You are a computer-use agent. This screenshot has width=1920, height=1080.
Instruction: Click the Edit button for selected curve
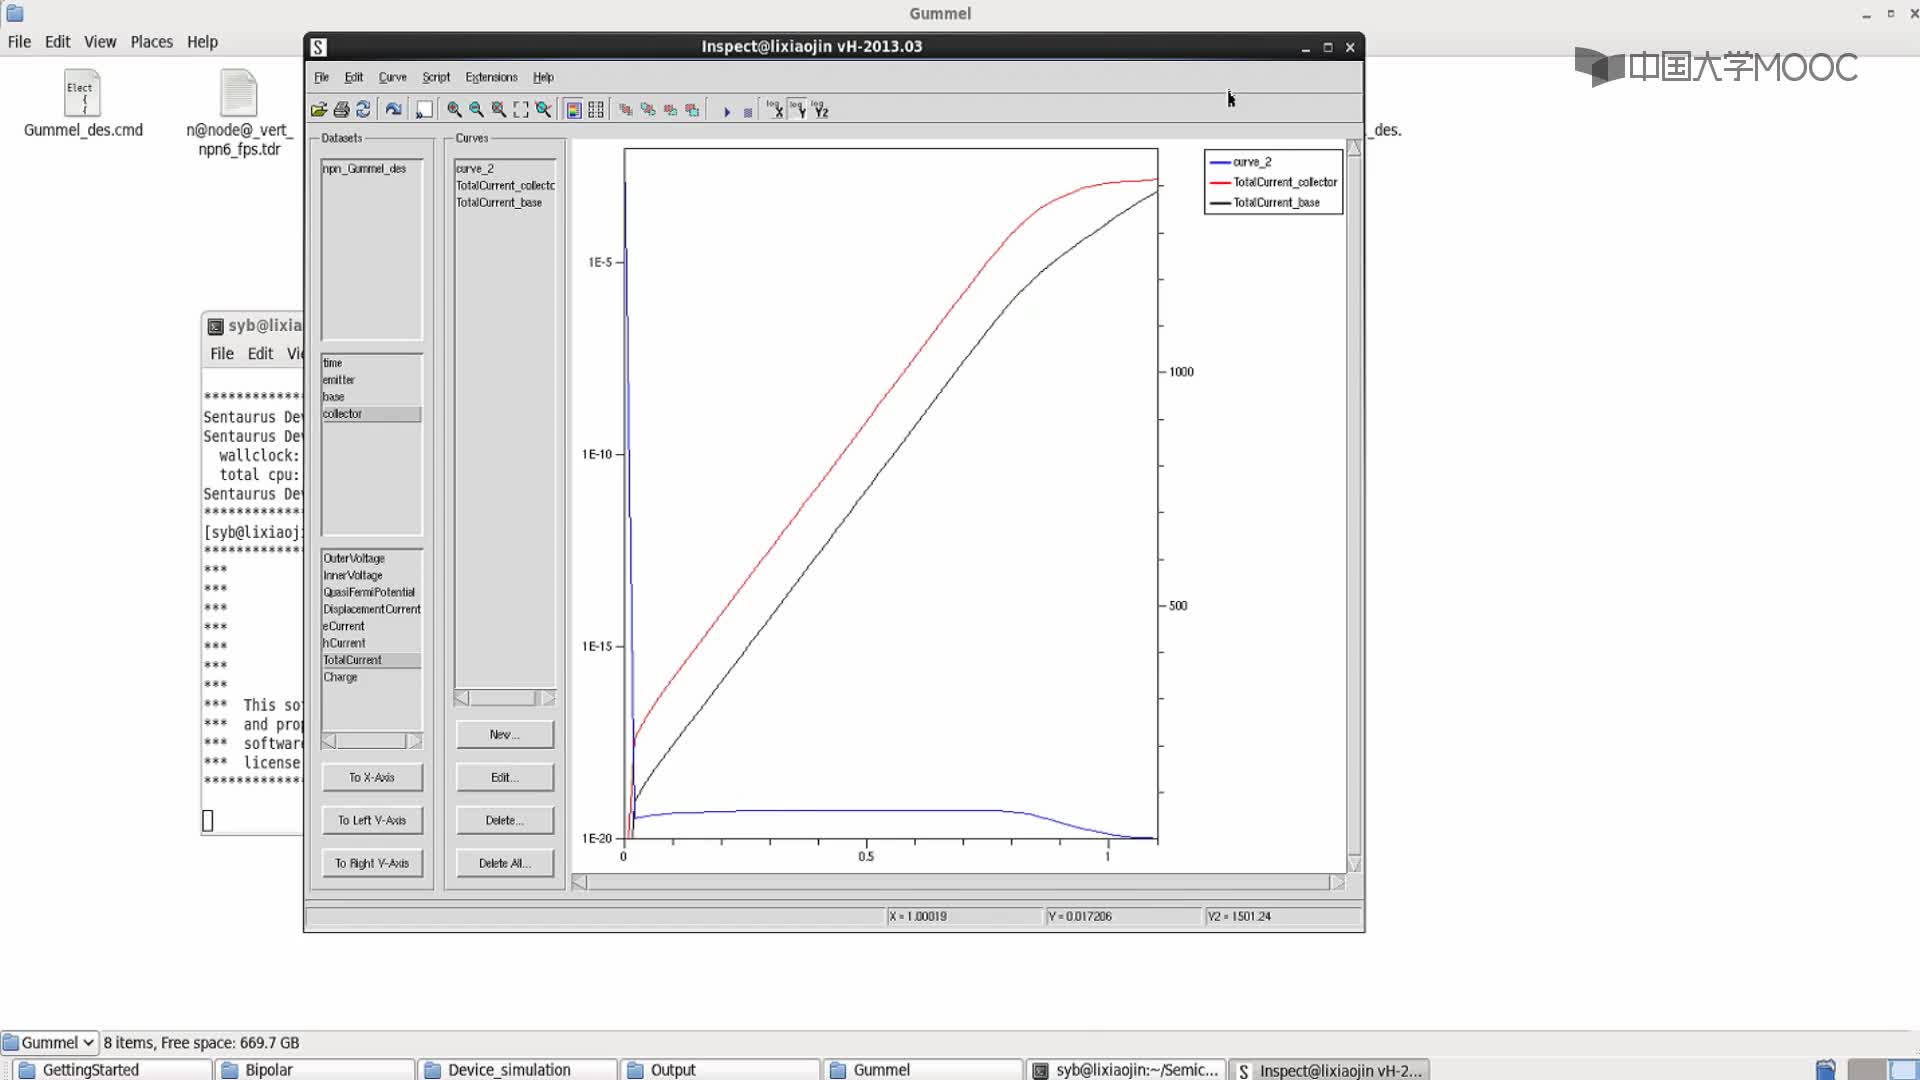click(x=504, y=777)
